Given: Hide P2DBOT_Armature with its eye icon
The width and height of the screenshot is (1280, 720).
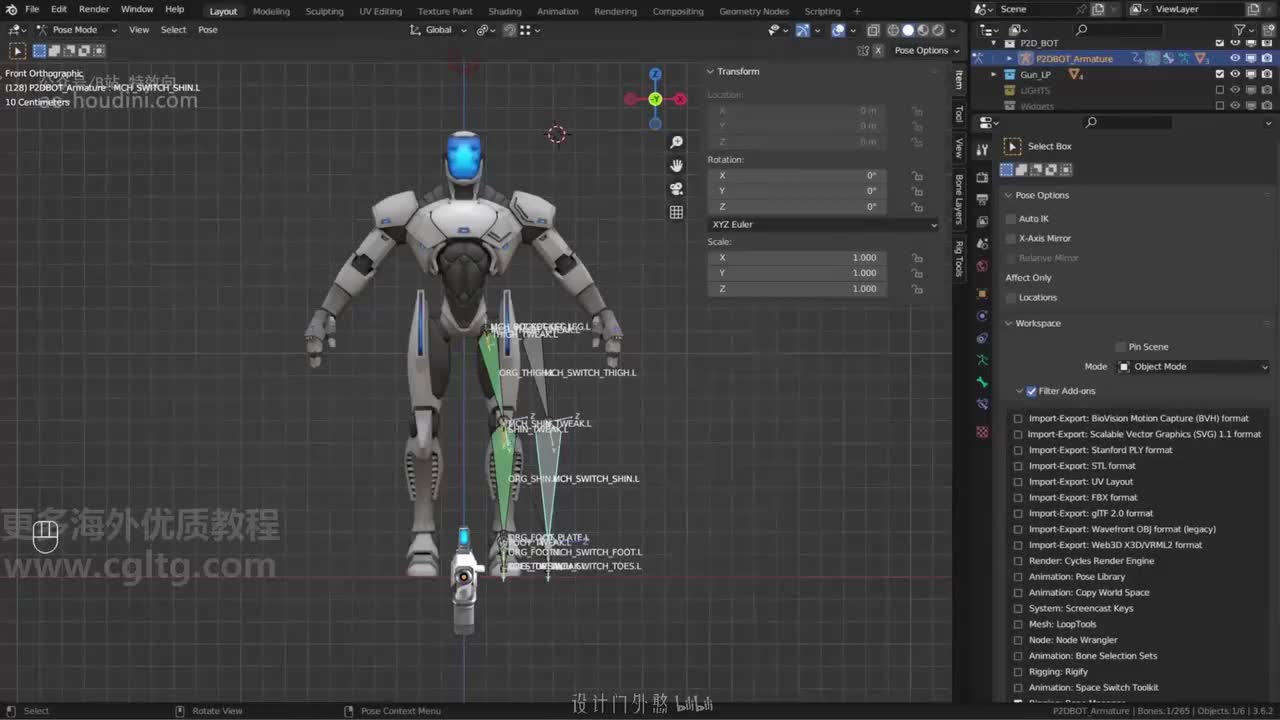Looking at the screenshot, I should (x=1235, y=59).
